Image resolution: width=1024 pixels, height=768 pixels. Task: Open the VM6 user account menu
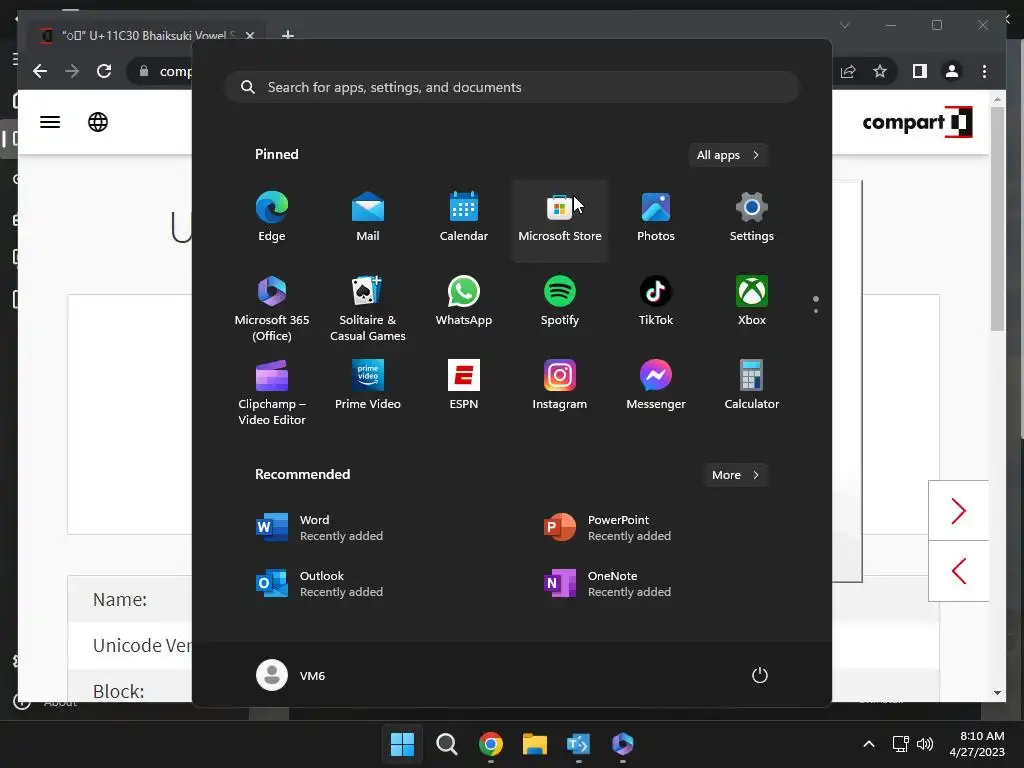pos(291,675)
